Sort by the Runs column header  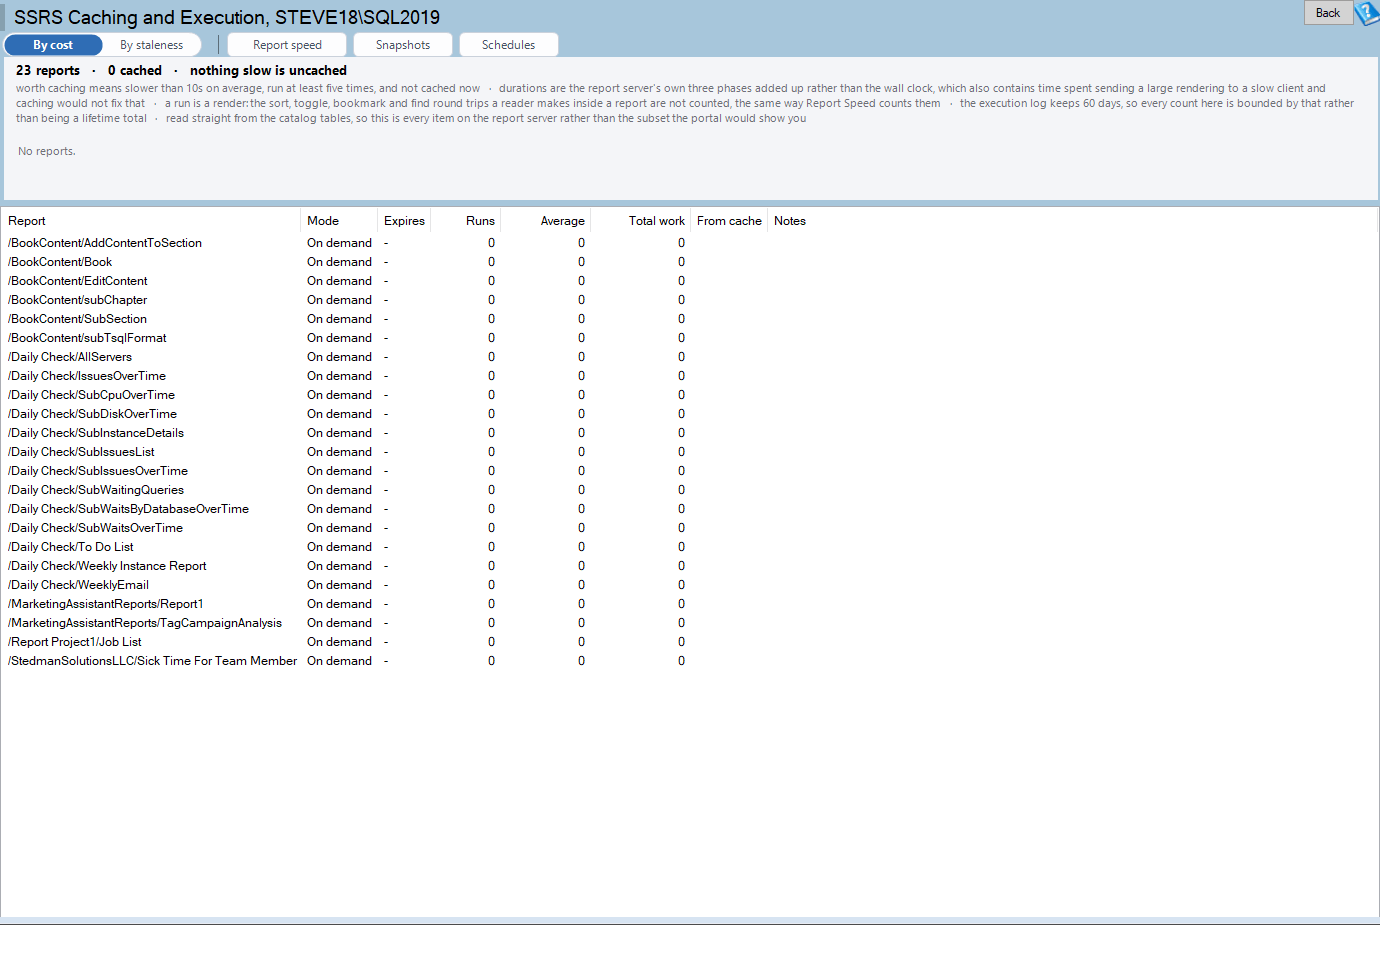[465, 221]
